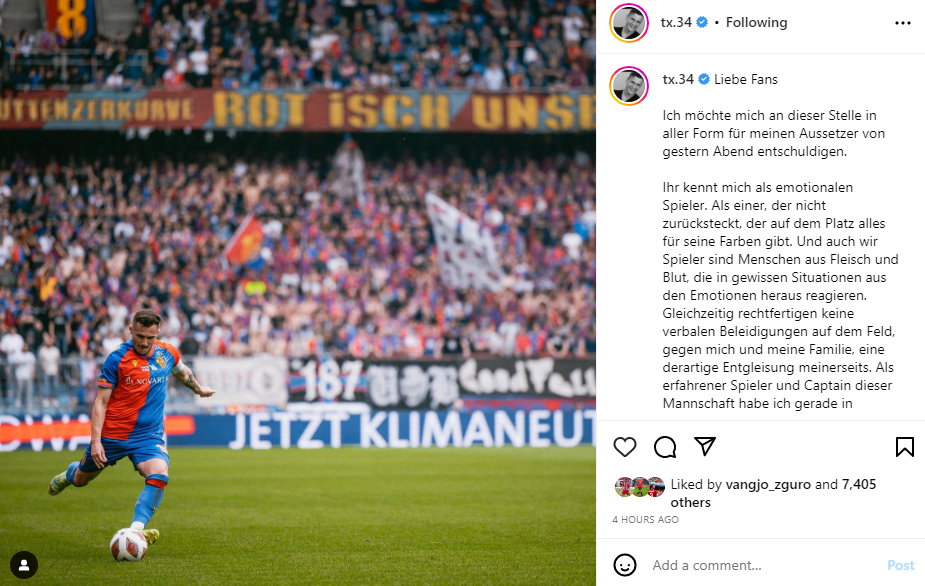Open the three-dots more options menu
This screenshot has height=586, width=925.
click(x=903, y=23)
